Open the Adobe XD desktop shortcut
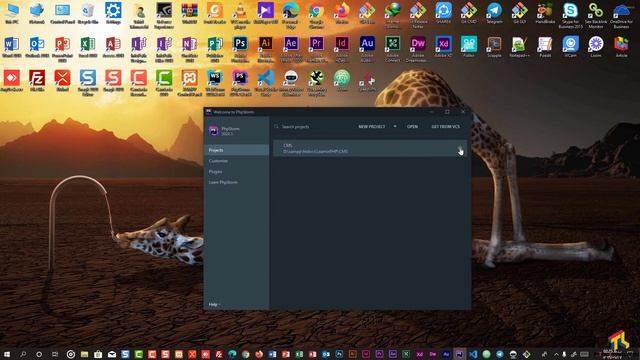This screenshot has height=360, width=640. pyautogui.click(x=443, y=47)
